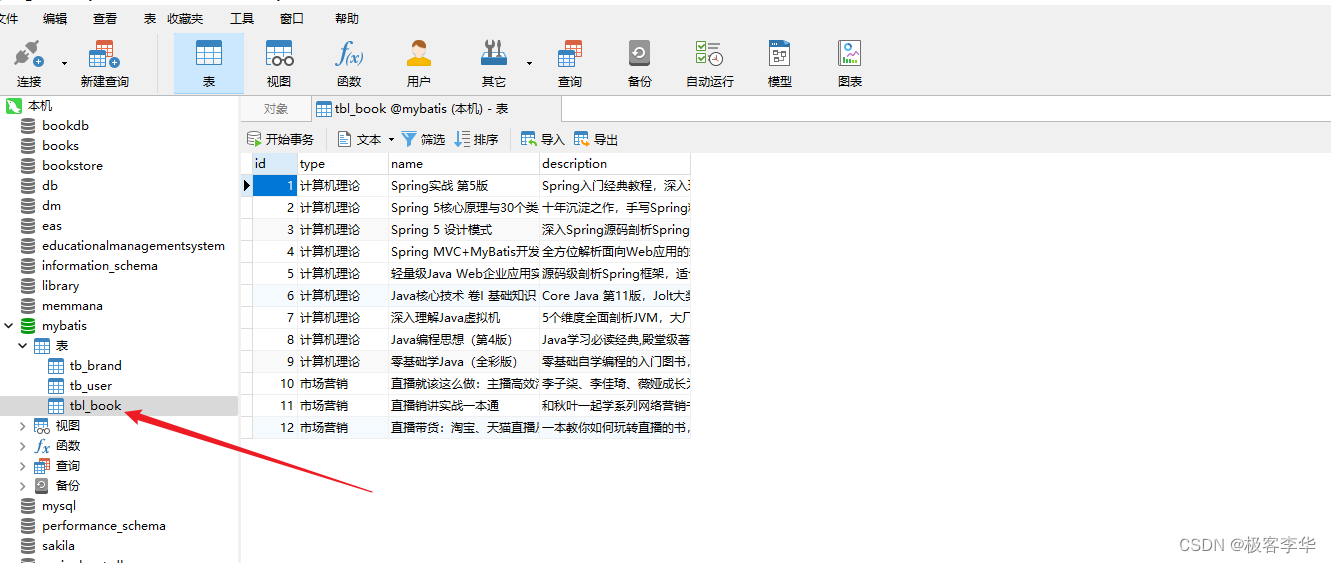Viewport: 1331px width, 563px height.
Task: Open the 其它 dropdown arrow
Action: (529, 63)
